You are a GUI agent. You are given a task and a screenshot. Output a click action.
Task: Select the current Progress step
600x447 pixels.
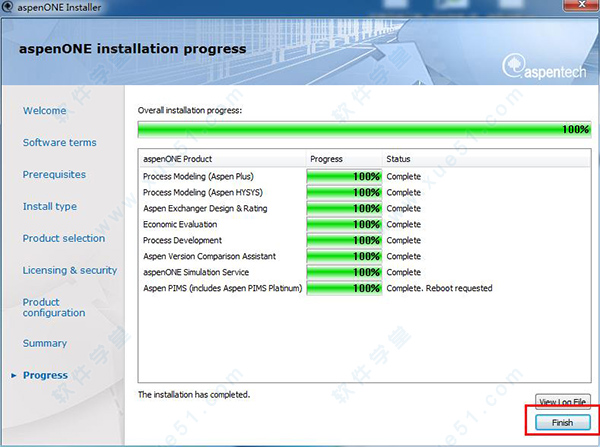coord(45,375)
